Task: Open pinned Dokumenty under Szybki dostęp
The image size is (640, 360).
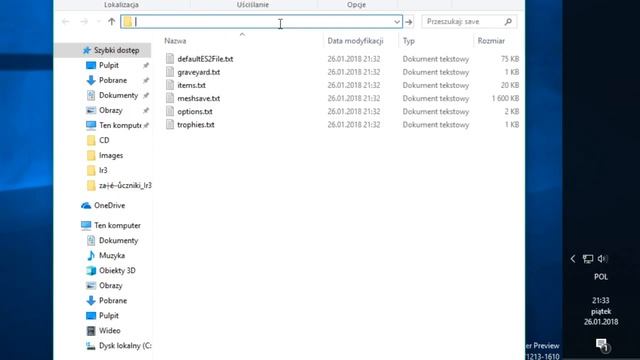Action: tap(118, 95)
